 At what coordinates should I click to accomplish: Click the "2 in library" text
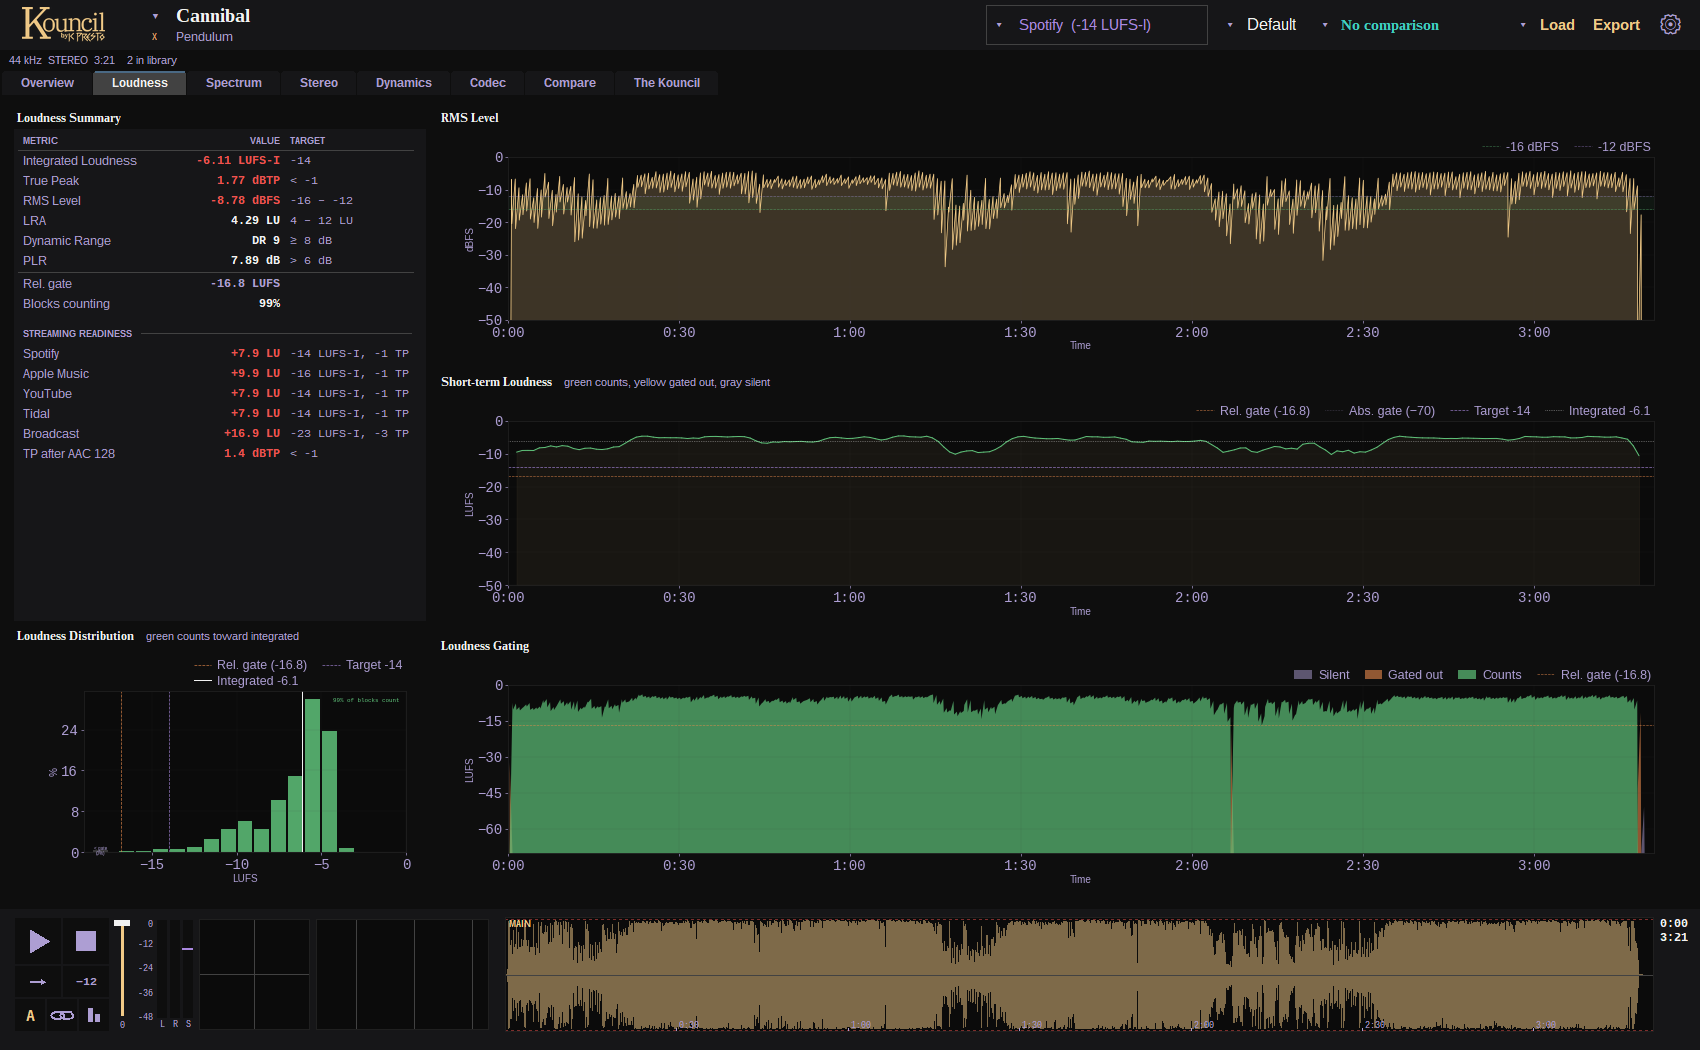coord(152,60)
